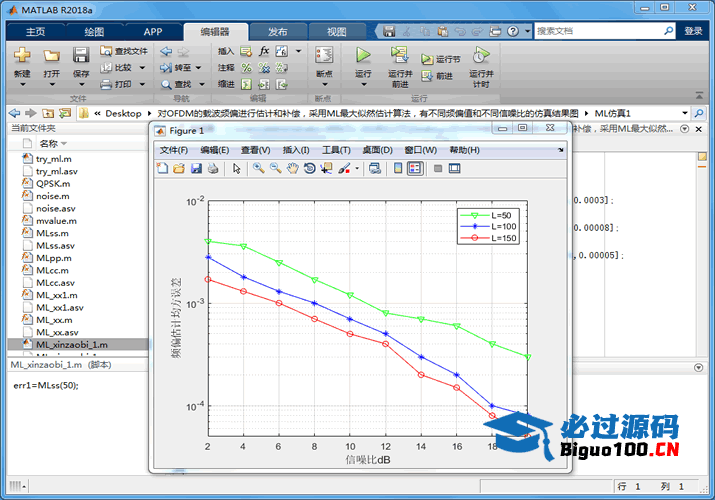Open the Save button dropdown arrow
The height and width of the screenshot is (500, 715).
coord(81,85)
